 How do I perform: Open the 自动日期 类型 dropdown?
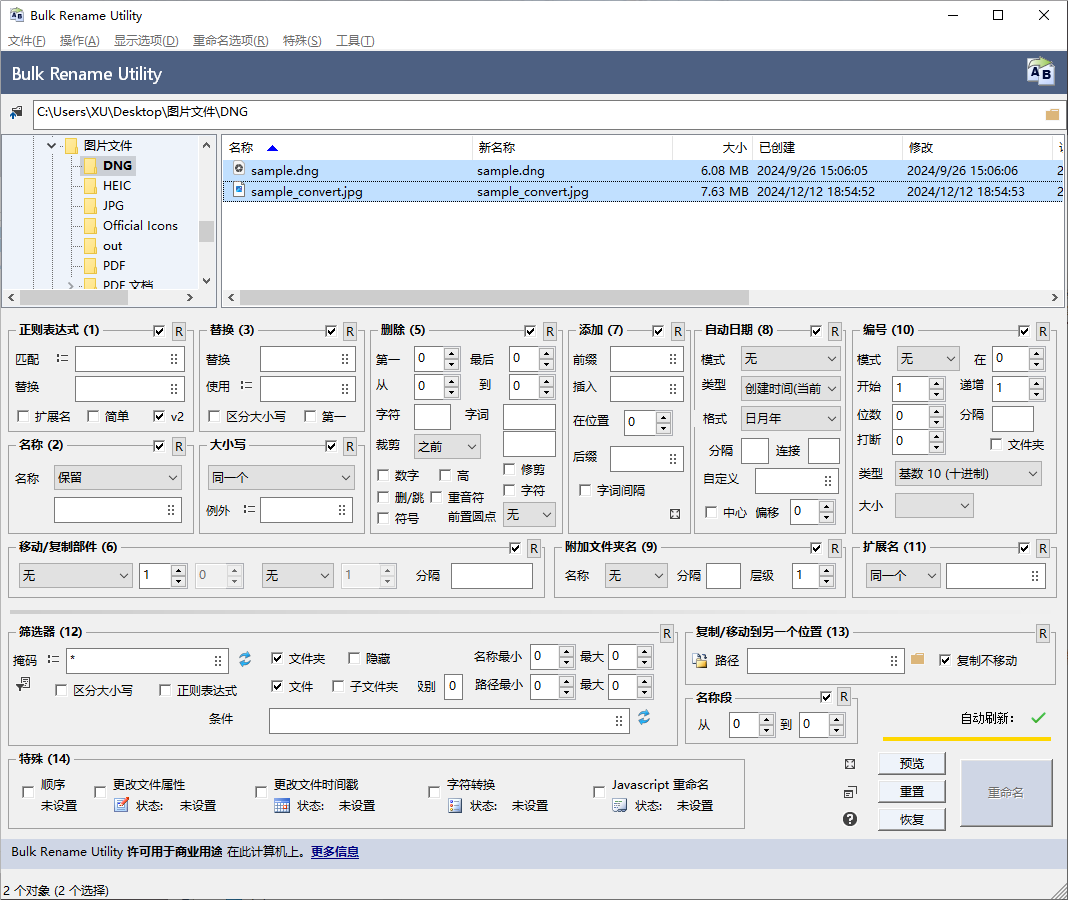point(789,390)
